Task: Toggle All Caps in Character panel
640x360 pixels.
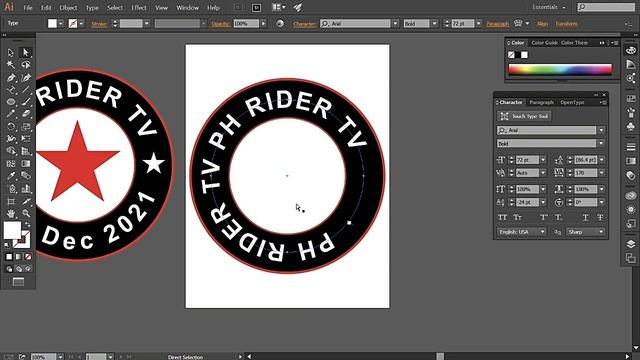Action: (x=502, y=218)
